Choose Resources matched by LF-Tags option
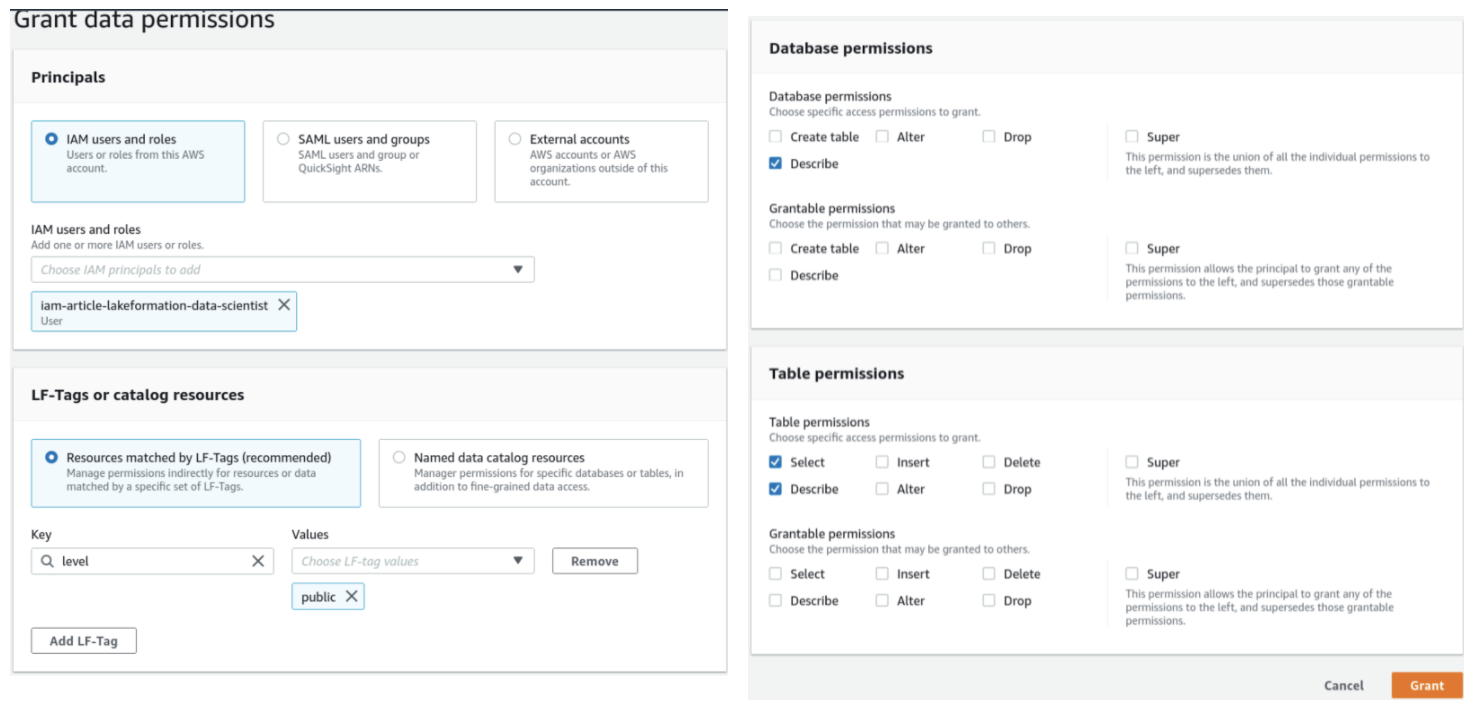Viewport: 1474px width, 723px height. tap(196, 473)
